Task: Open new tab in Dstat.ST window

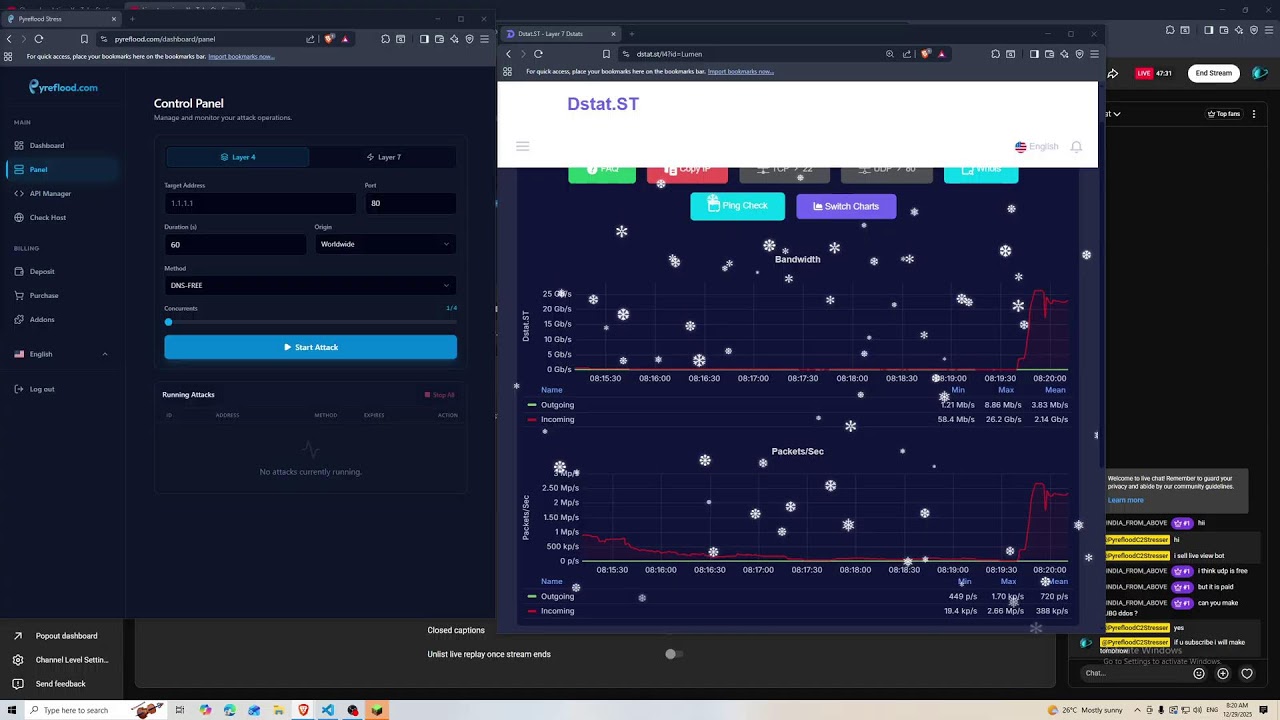Action: click(631, 34)
